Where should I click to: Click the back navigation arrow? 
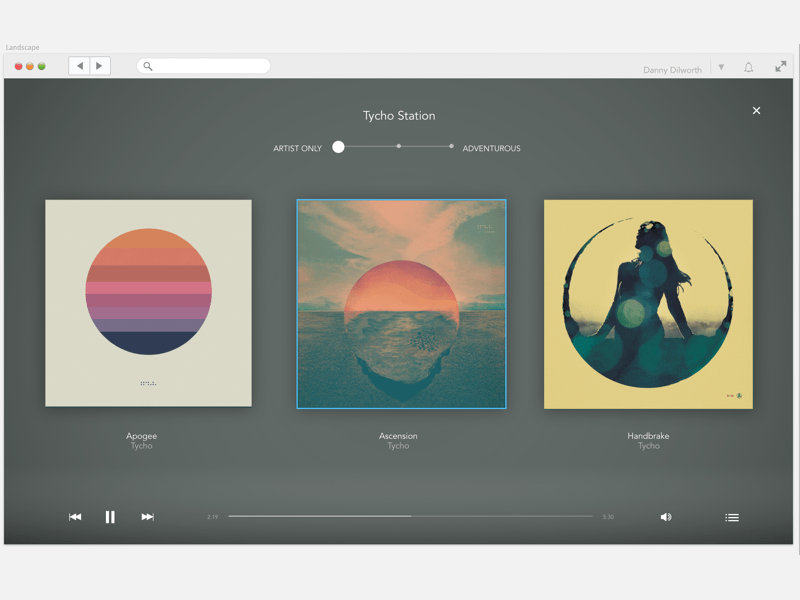(x=80, y=66)
